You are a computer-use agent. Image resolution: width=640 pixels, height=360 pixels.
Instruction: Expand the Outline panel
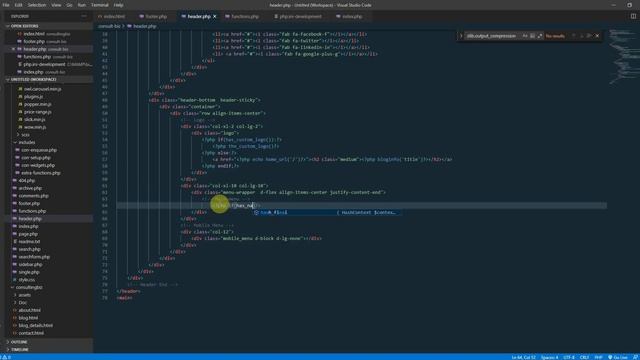pos(48,342)
